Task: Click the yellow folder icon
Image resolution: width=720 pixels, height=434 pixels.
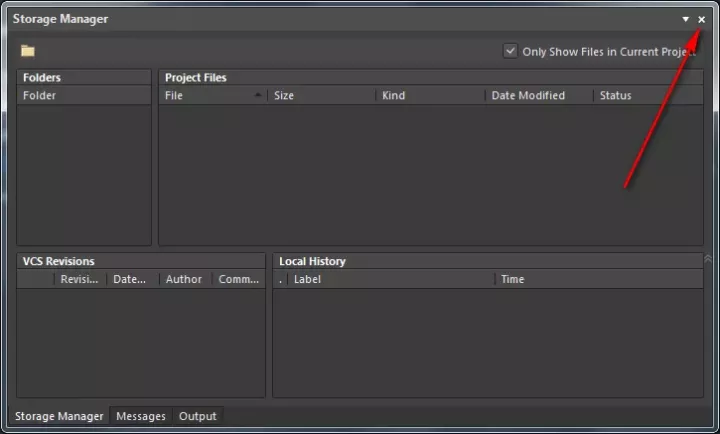Action: click(x=28, y=51)
